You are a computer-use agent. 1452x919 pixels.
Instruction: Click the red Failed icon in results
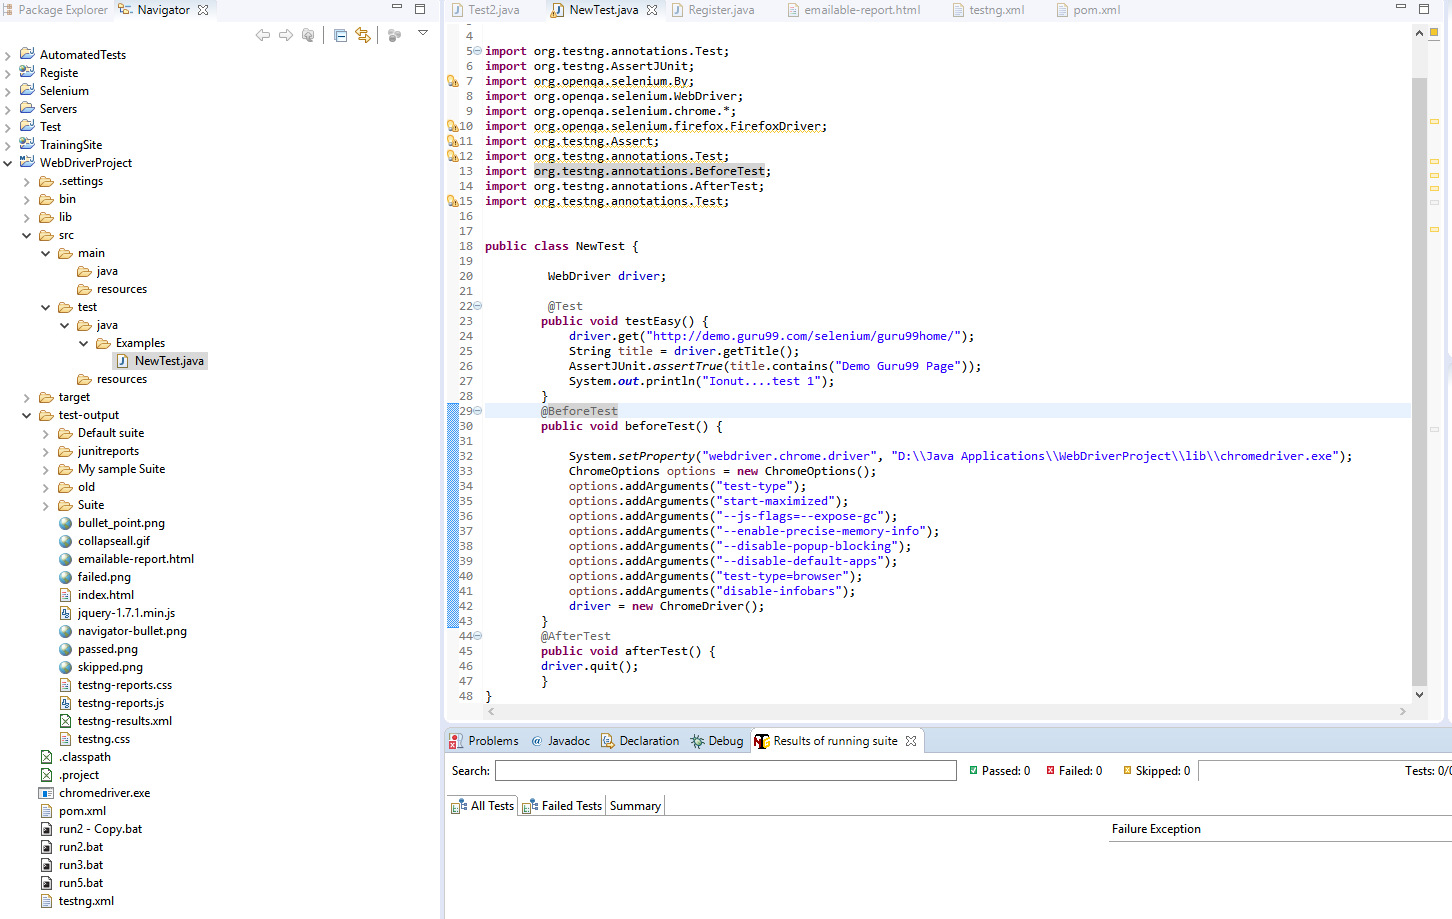(1050, 770)
